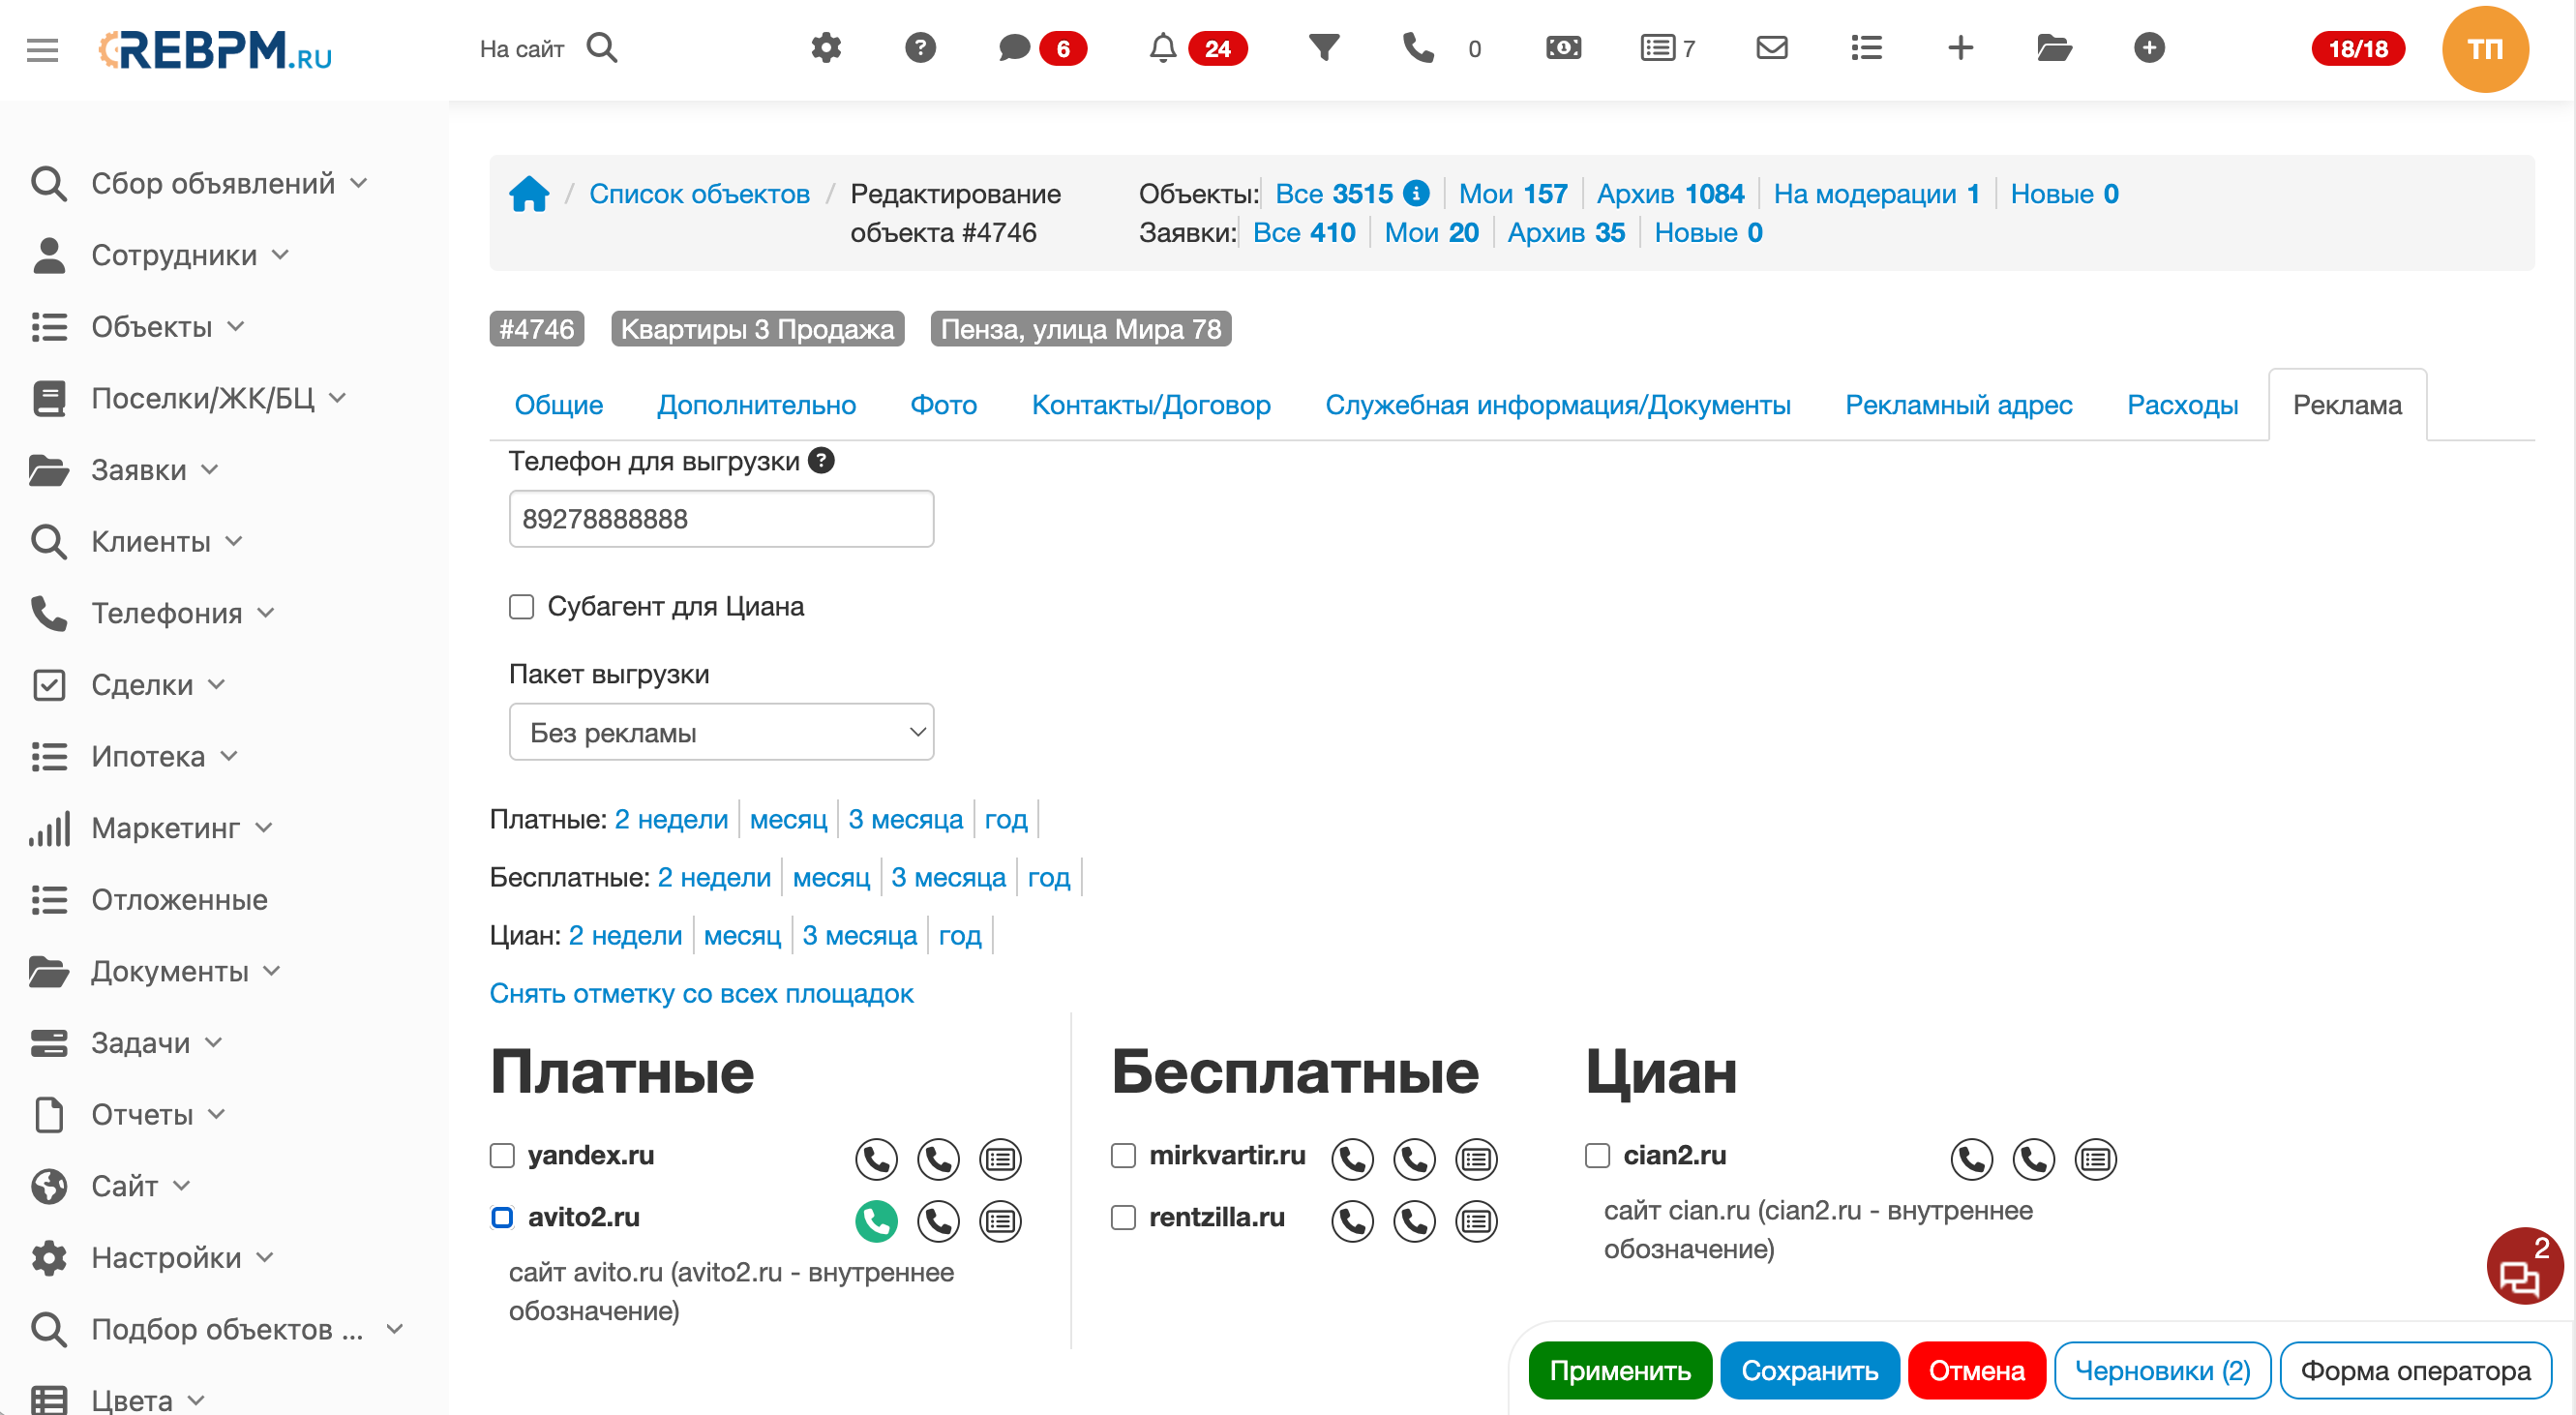Enable yandex.ru checkbox

point(502,1155)
